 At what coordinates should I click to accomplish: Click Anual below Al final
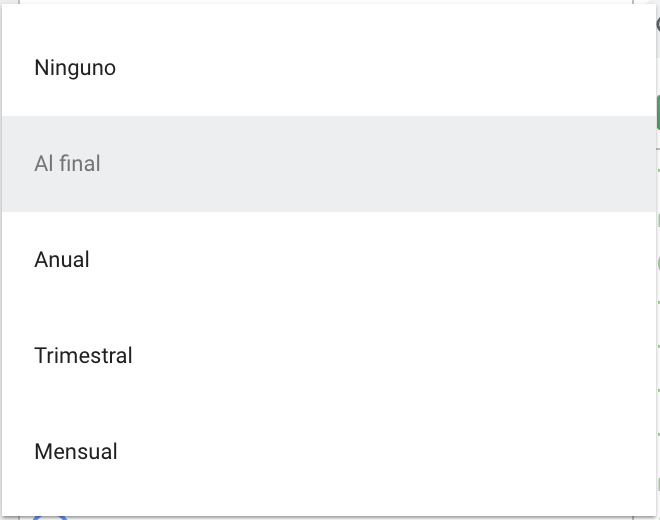click(x=62, y=260)
